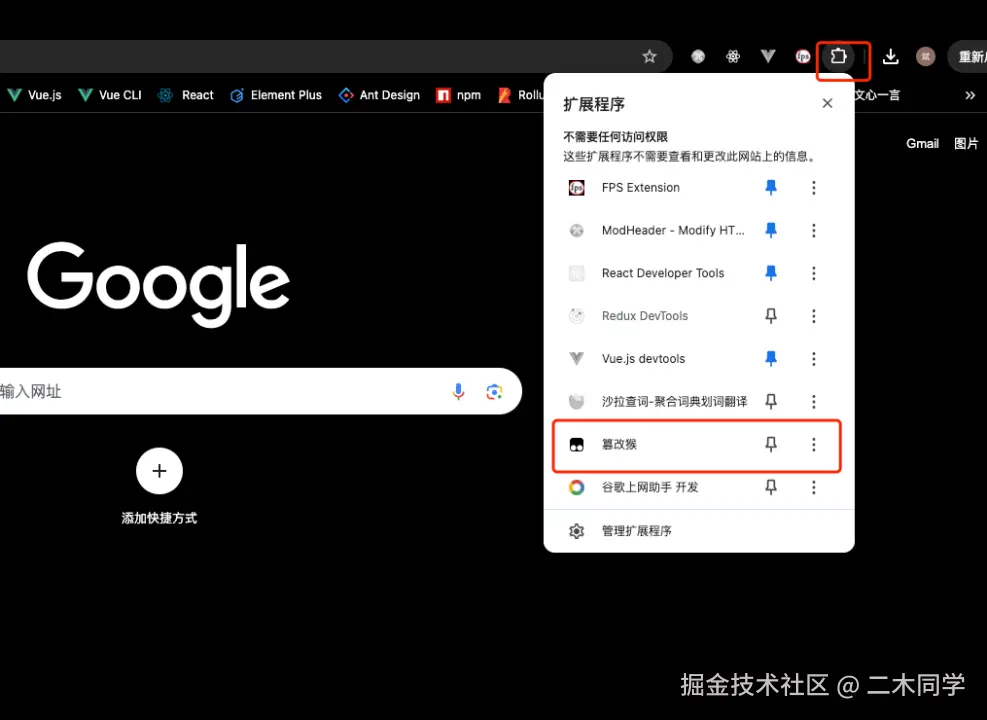Expand the bookmarks bar overflow chevron
The width and height of the screenshot is (987, 720).
click(970, 95)
